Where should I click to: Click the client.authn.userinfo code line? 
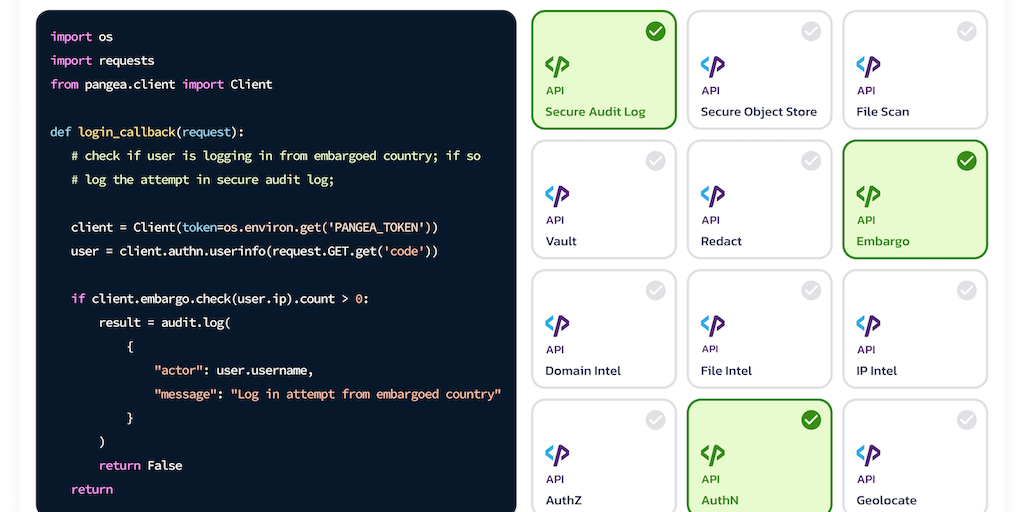[x=255, y=251]
